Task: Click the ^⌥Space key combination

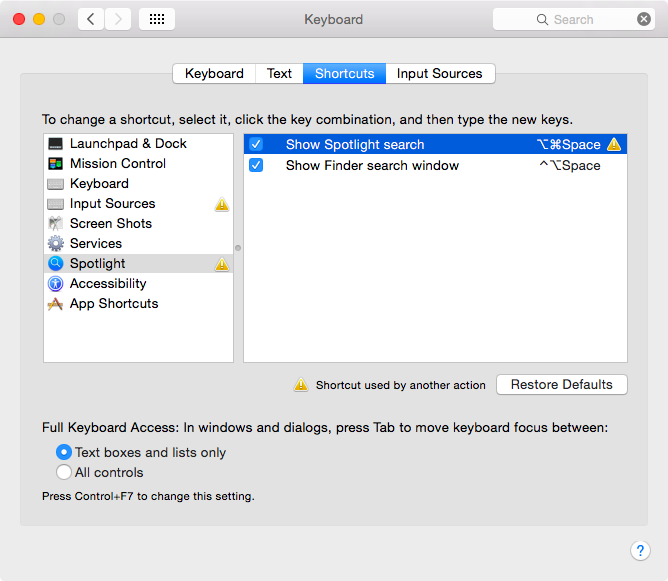Action: (570, 166)
